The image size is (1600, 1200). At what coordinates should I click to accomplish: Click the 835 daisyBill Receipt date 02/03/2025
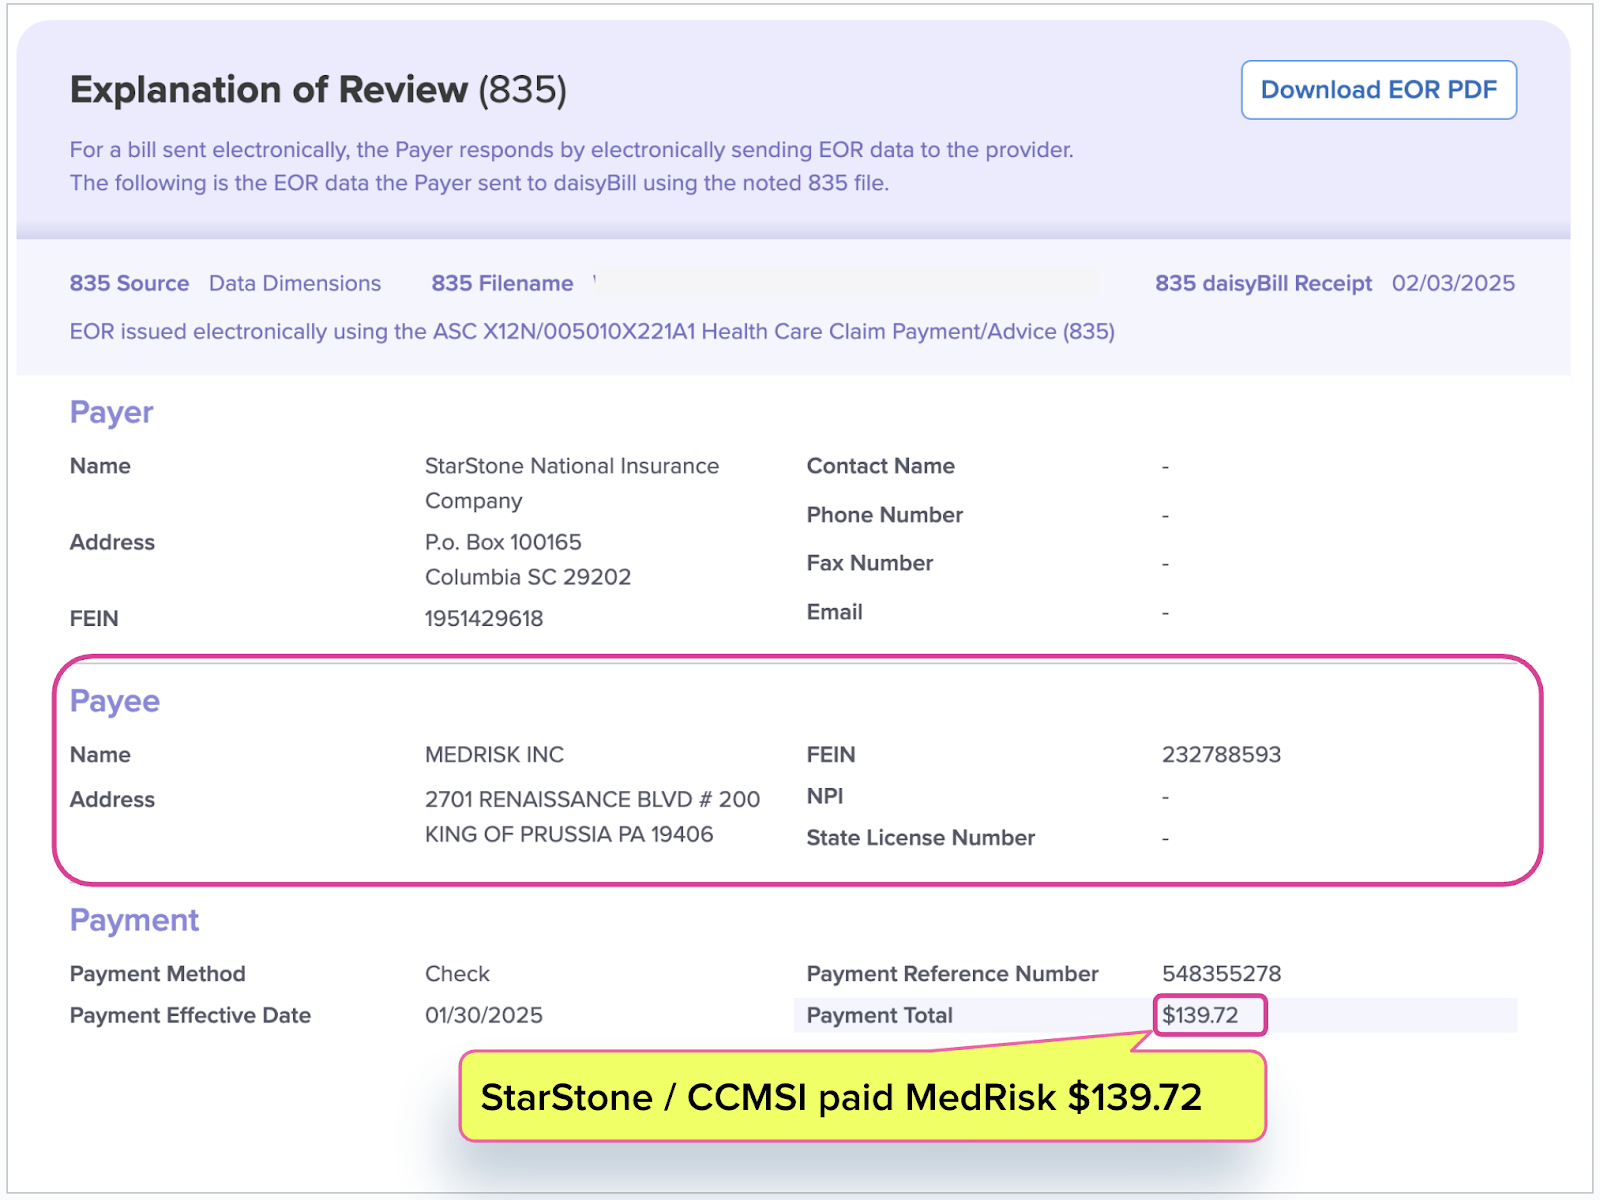point(1453,284)
